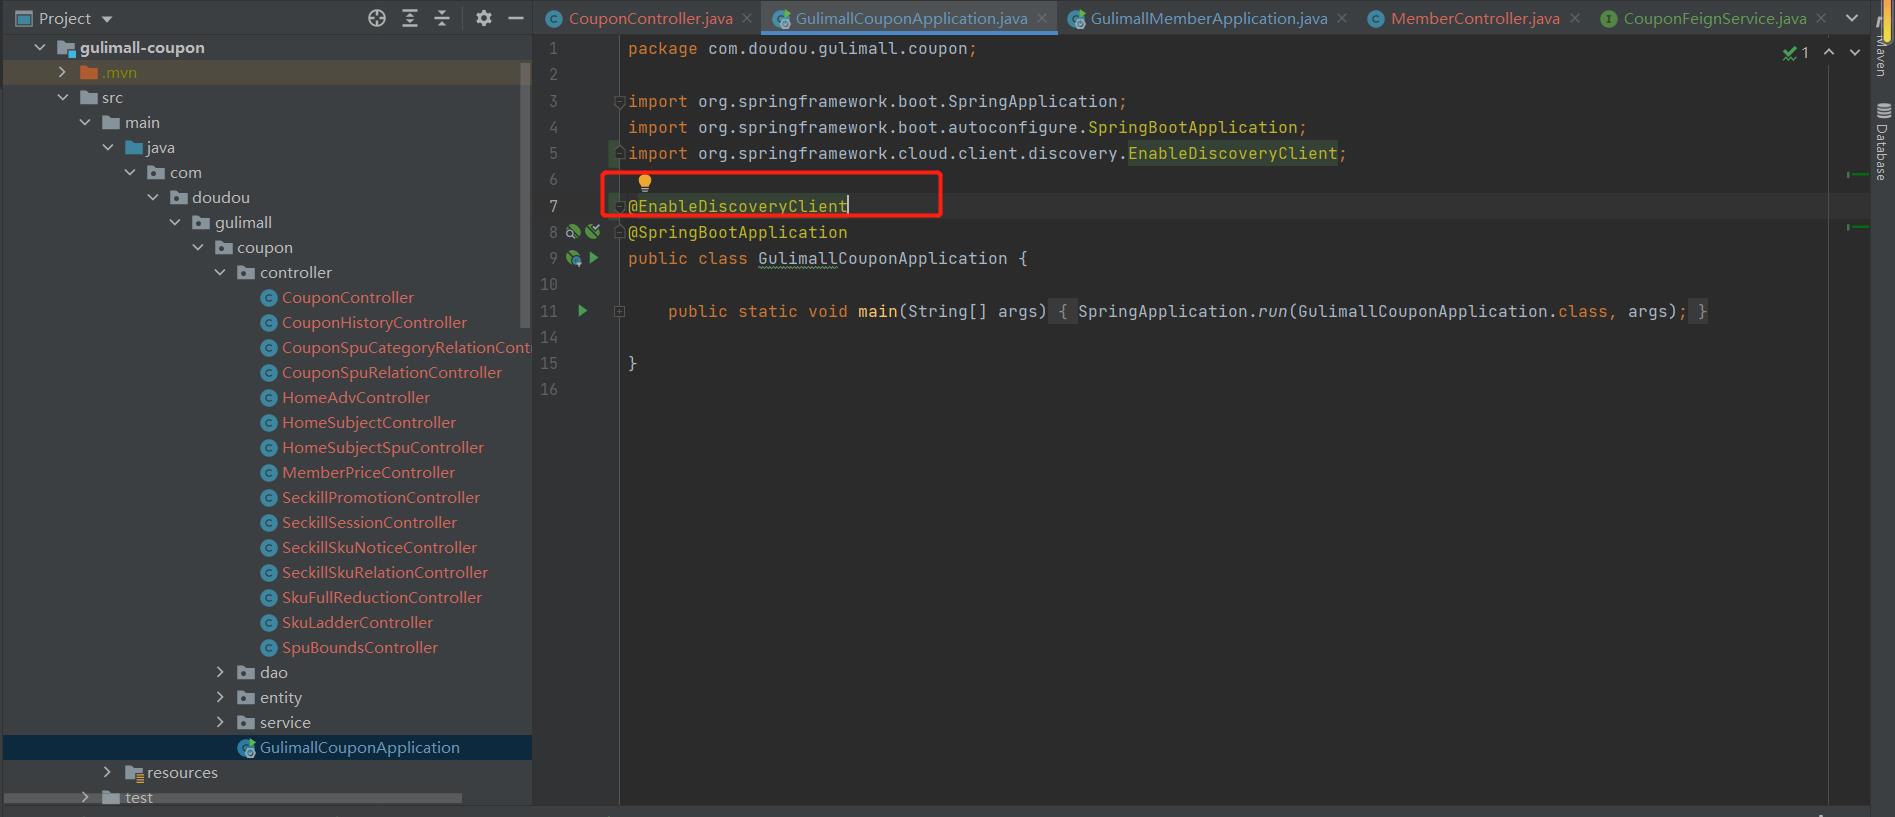The image size is (1895, 817).
Task: Expand the .mvn folder
Action: pyautogui.click(x=62, y=72)
